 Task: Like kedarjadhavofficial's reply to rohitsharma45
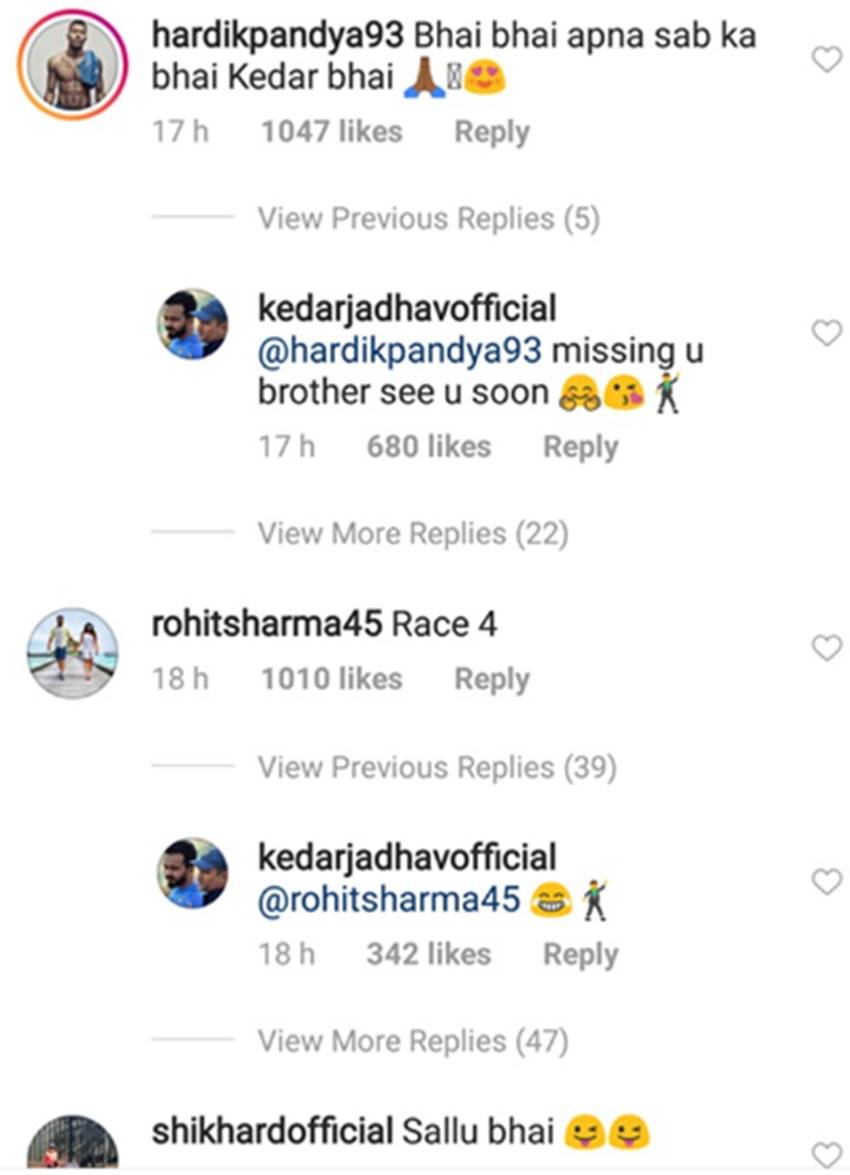tap(826, 882)
